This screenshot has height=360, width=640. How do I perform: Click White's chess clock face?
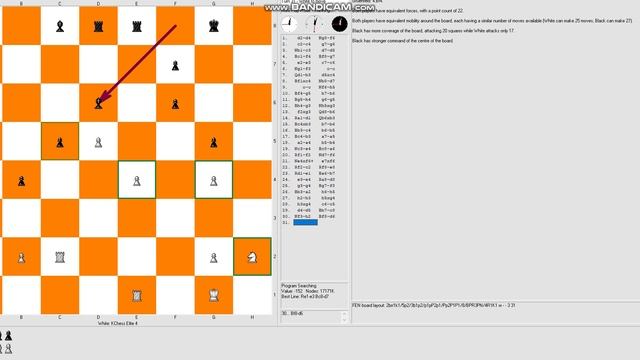[289, 24]
